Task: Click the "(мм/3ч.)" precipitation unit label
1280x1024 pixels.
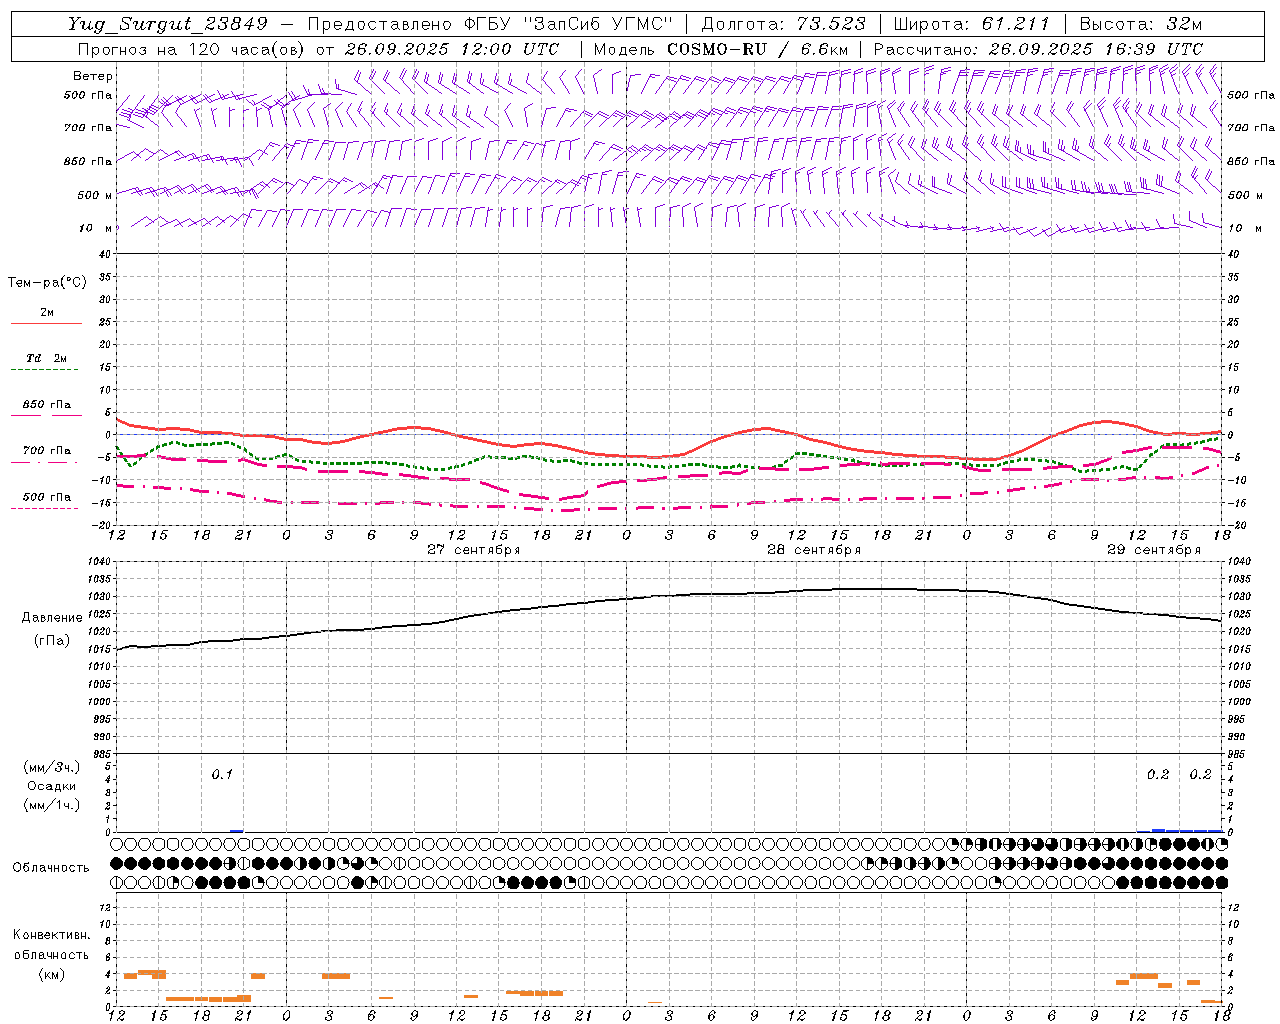Action: [52, 768]
